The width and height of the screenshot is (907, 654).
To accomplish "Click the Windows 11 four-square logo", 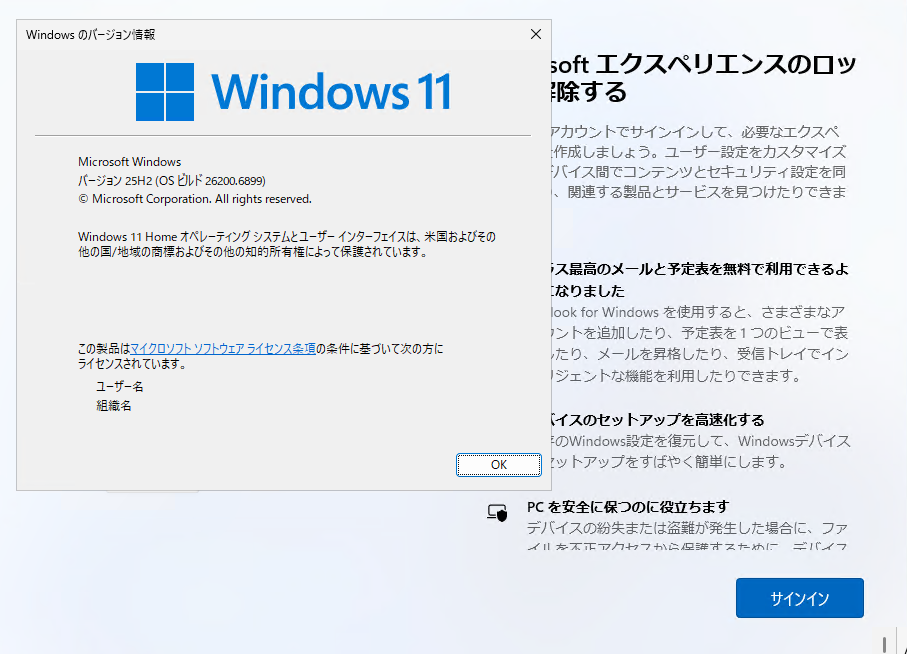I will pos(165,92).
